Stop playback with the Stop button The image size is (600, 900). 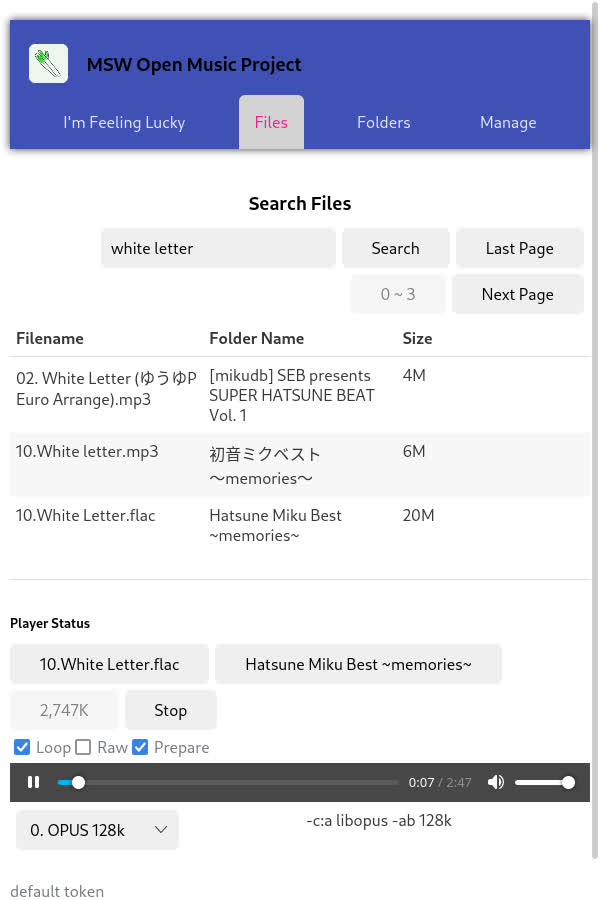170,710
